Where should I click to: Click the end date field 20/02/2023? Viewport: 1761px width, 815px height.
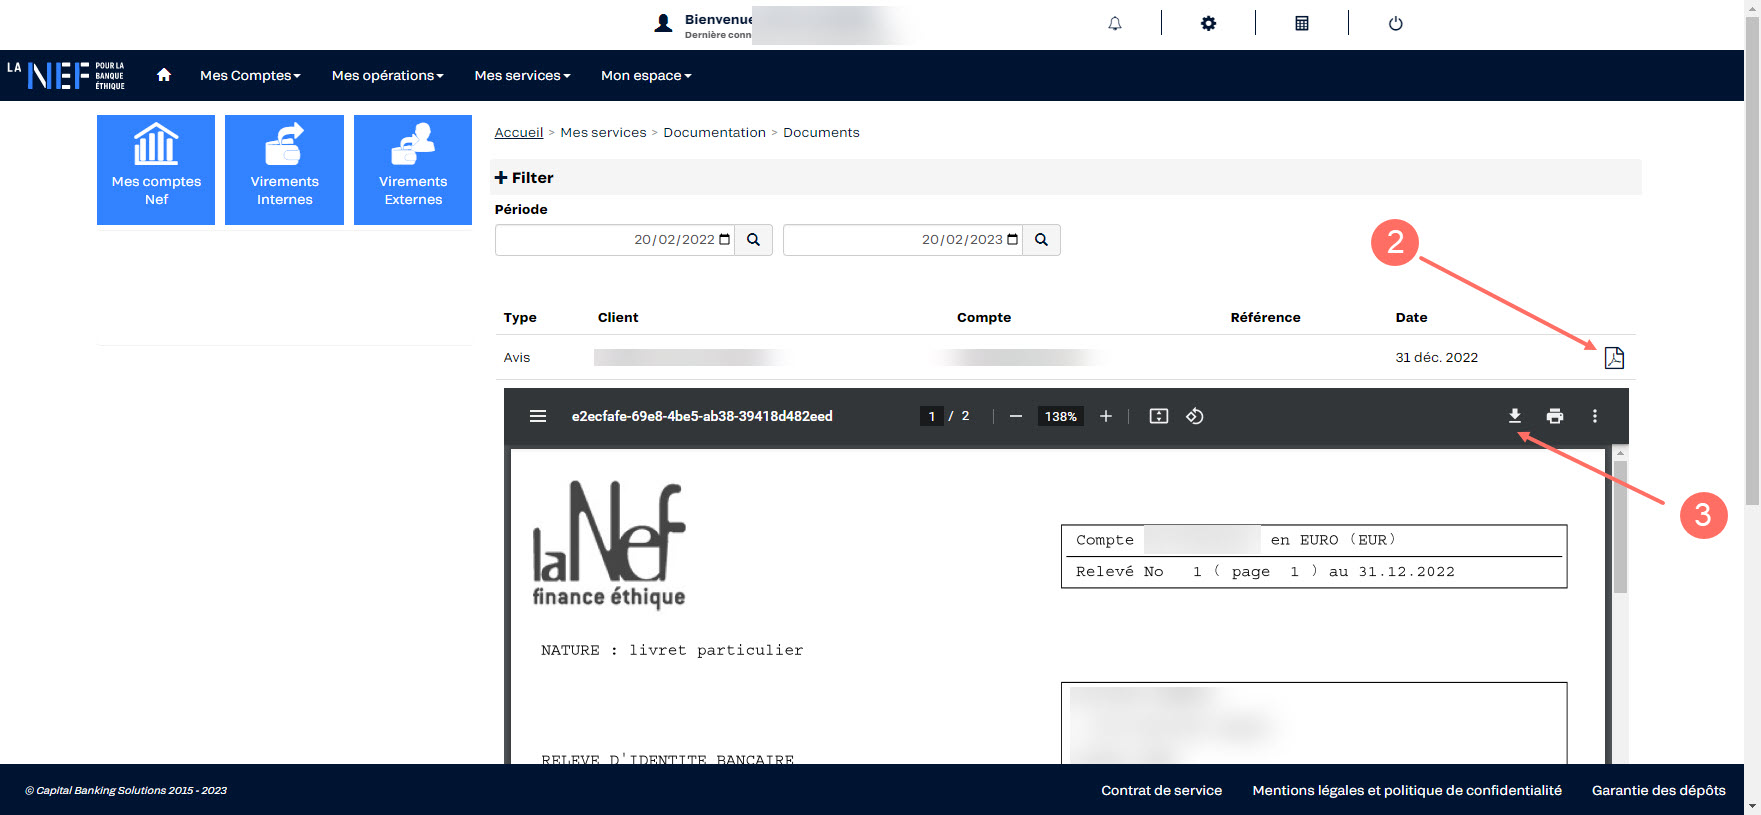click(x=903, y=240)
